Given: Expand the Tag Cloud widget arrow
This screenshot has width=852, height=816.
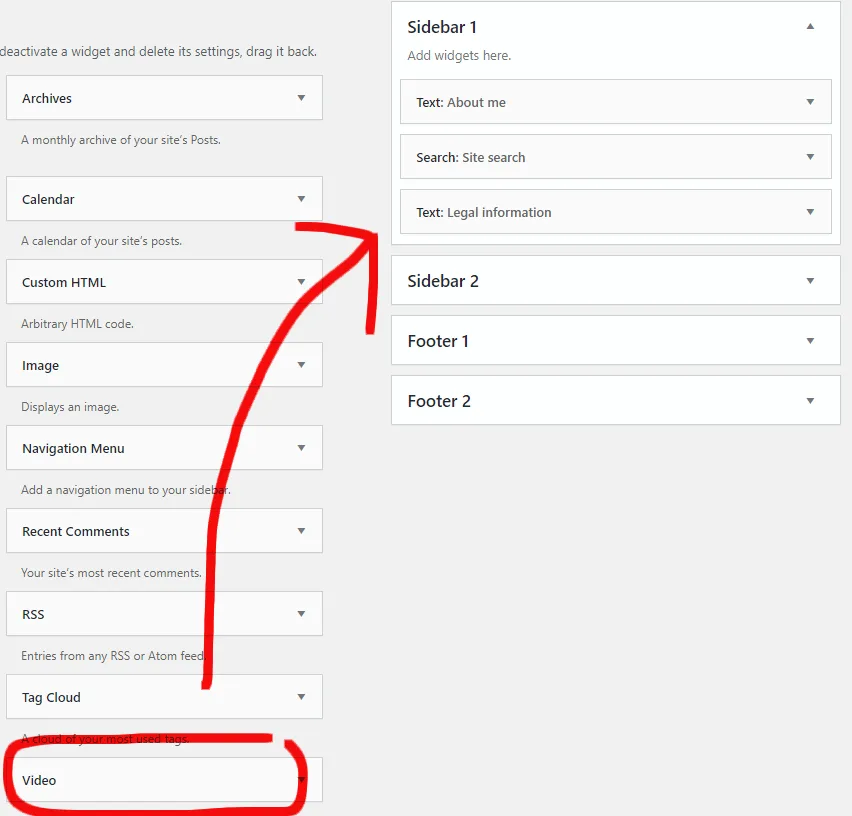Looking at the screenshot, I should coord(301,697).
